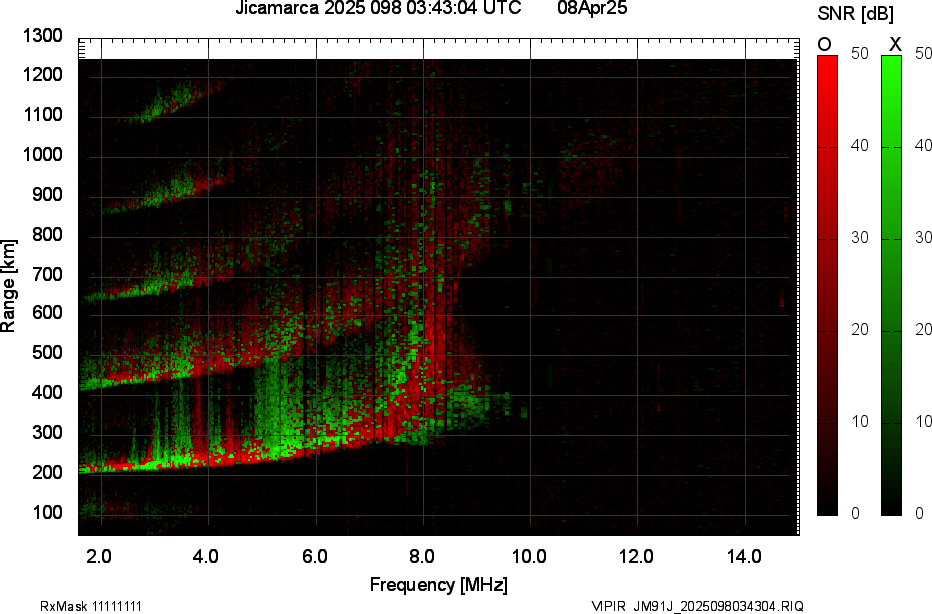Click the 4.0 frequency tick label

point(206,556)
